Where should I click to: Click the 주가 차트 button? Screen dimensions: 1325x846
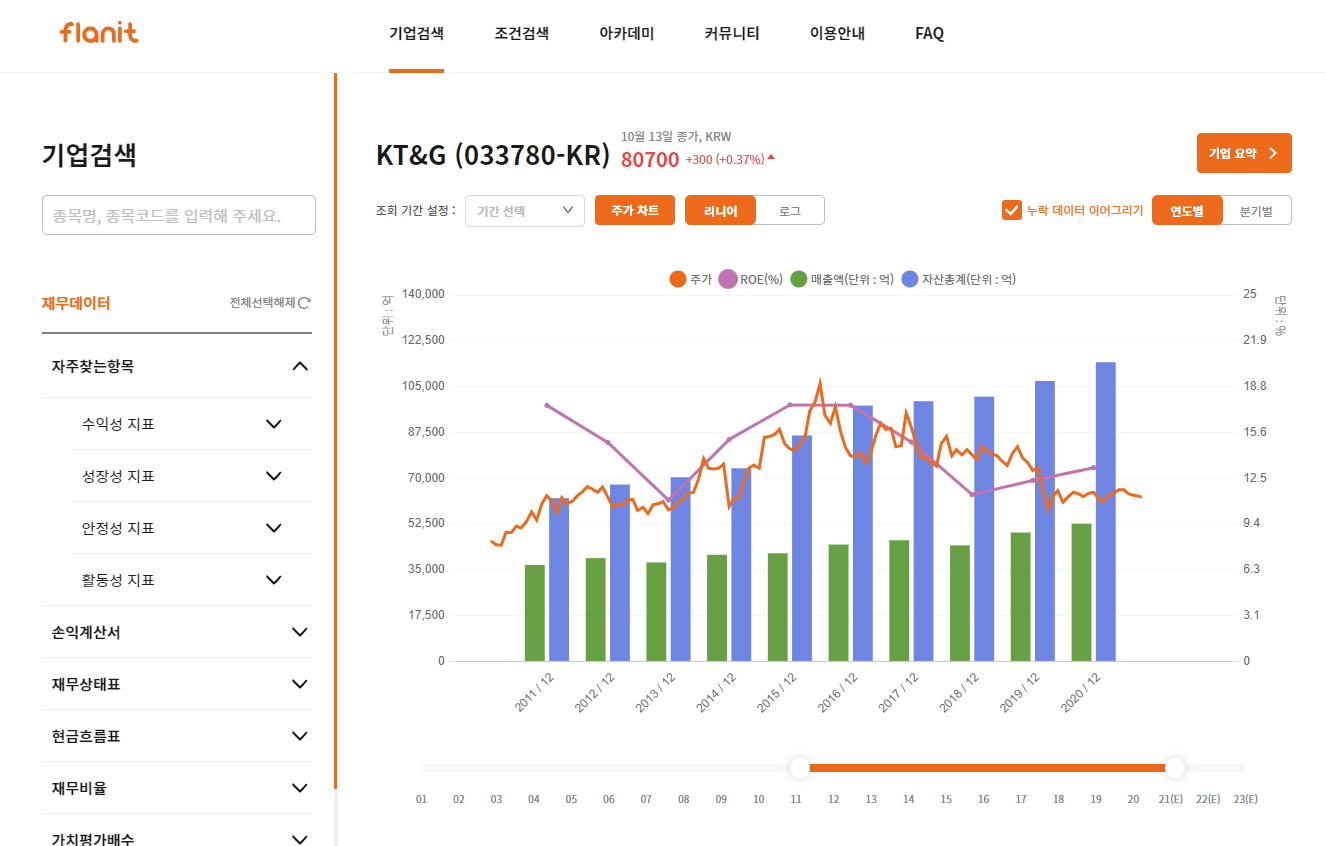coord(635,210)
